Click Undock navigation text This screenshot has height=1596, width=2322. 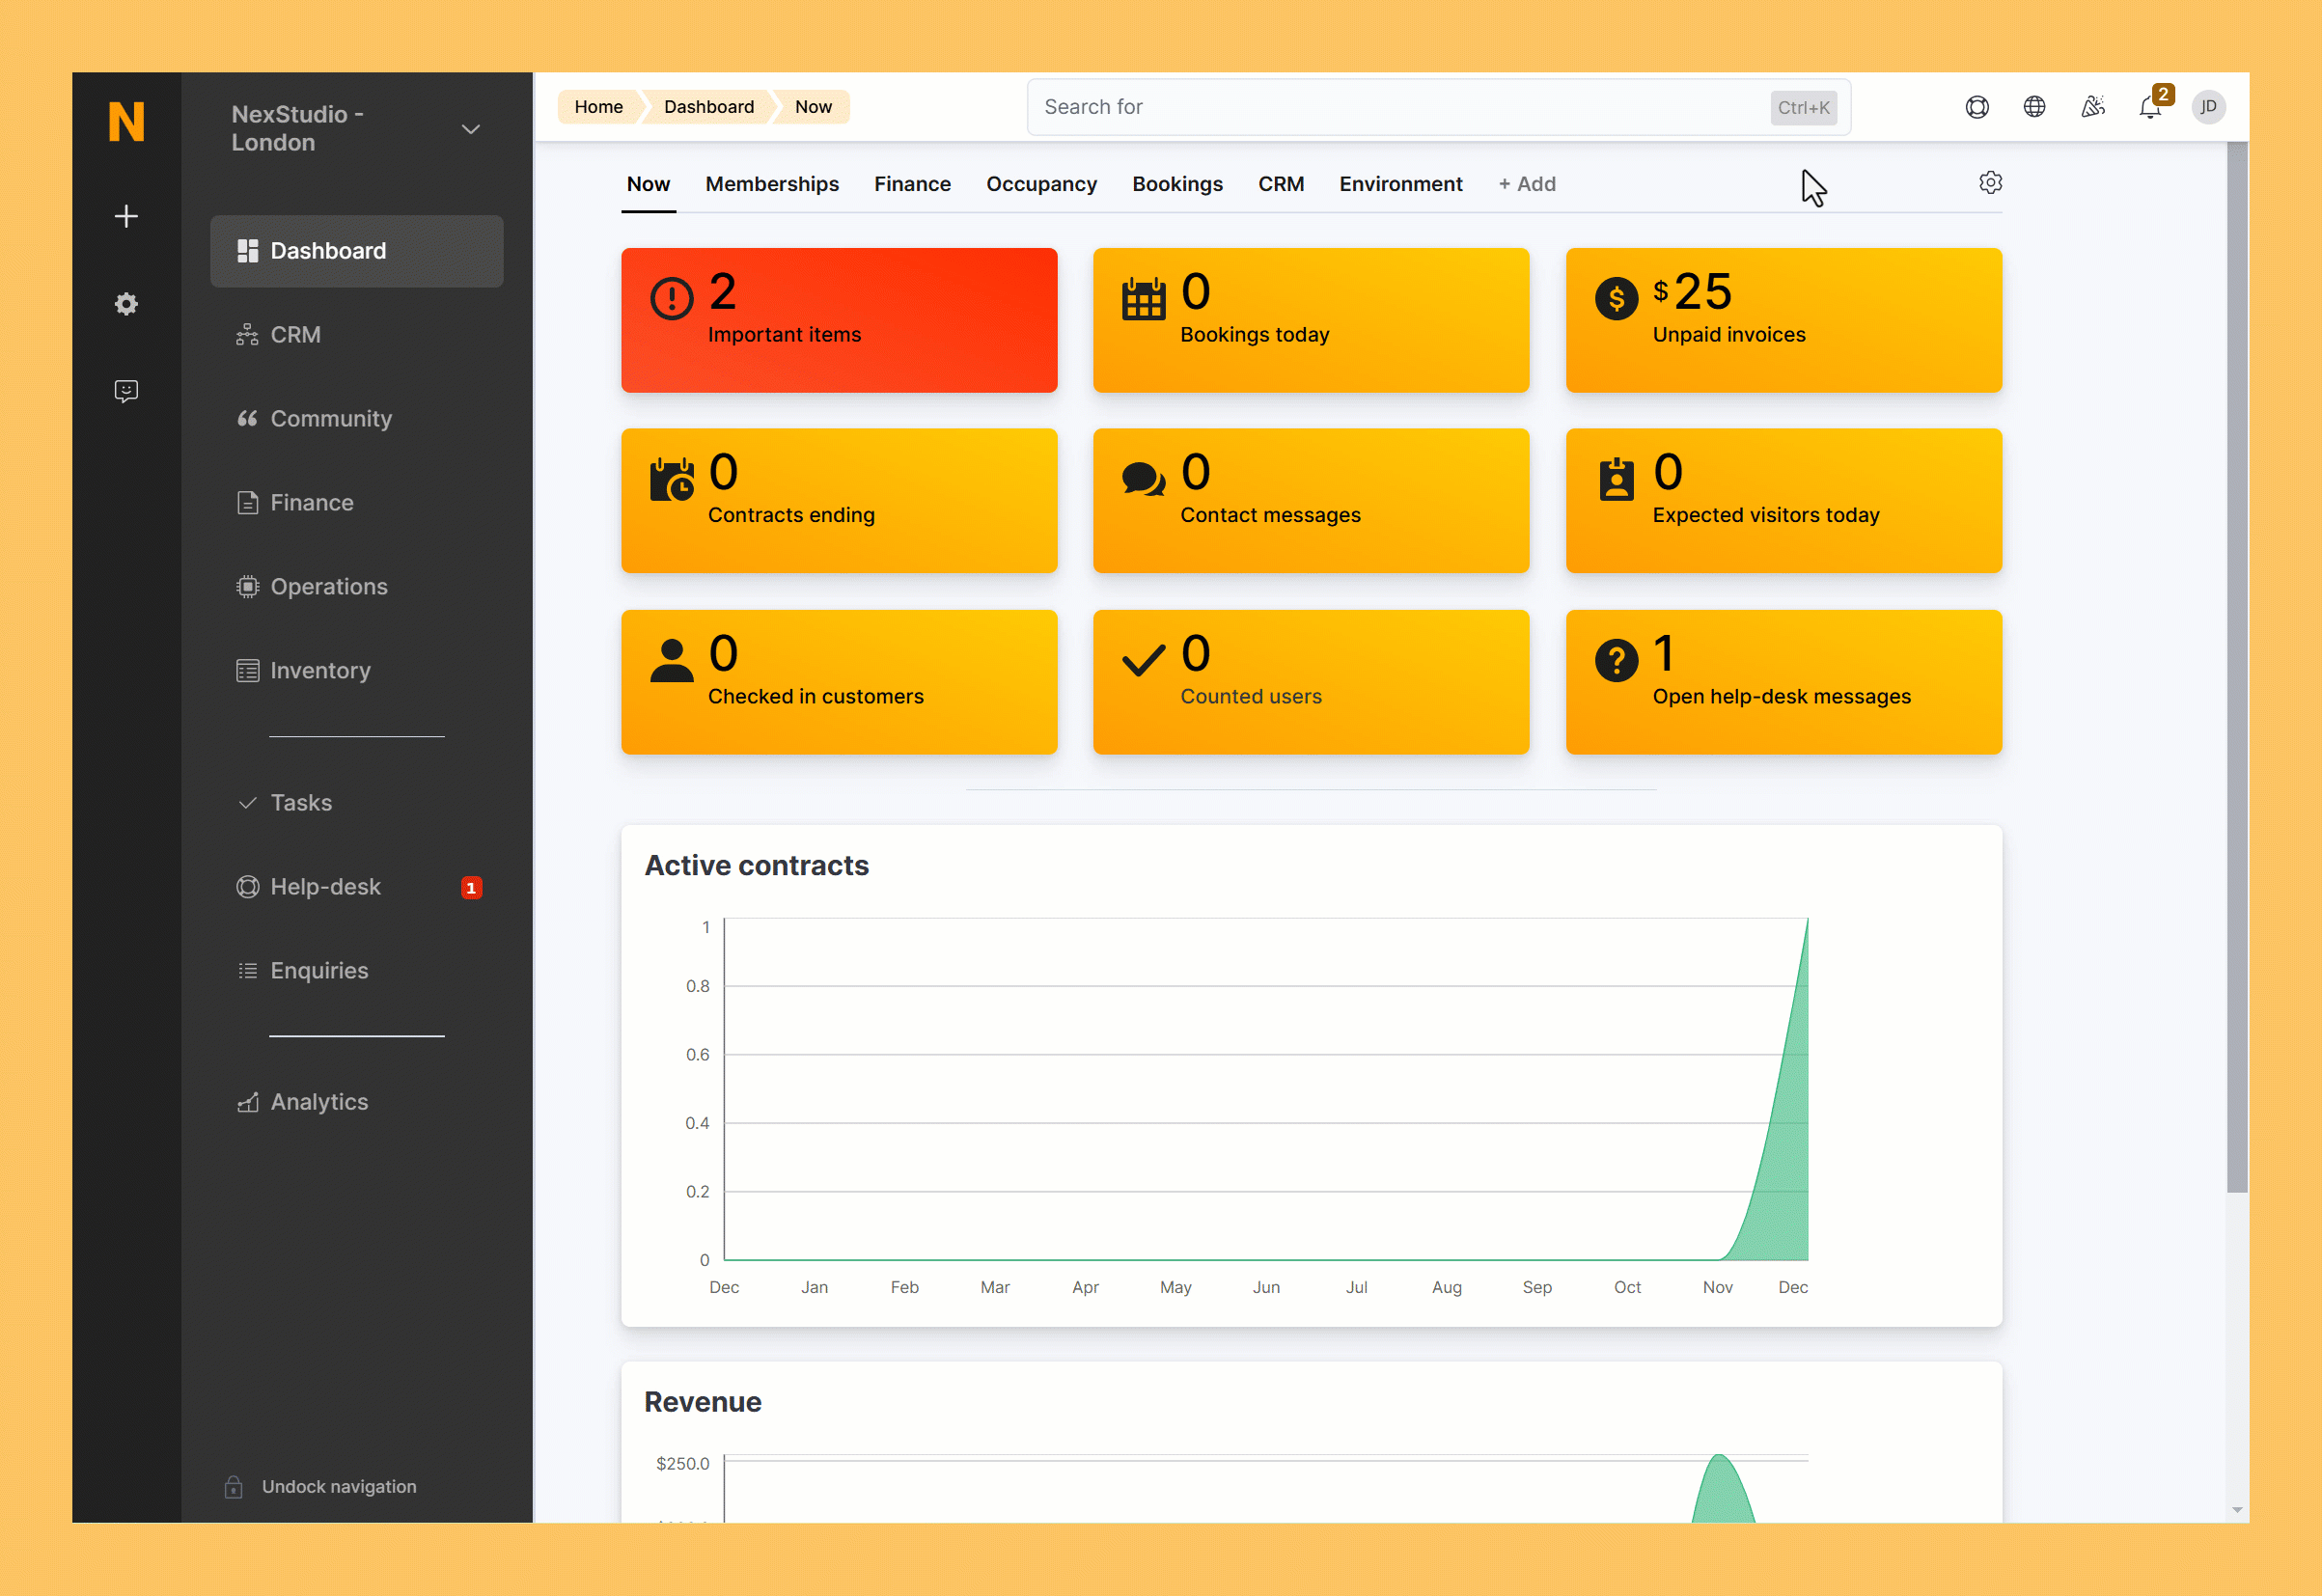click(339, 1487)
